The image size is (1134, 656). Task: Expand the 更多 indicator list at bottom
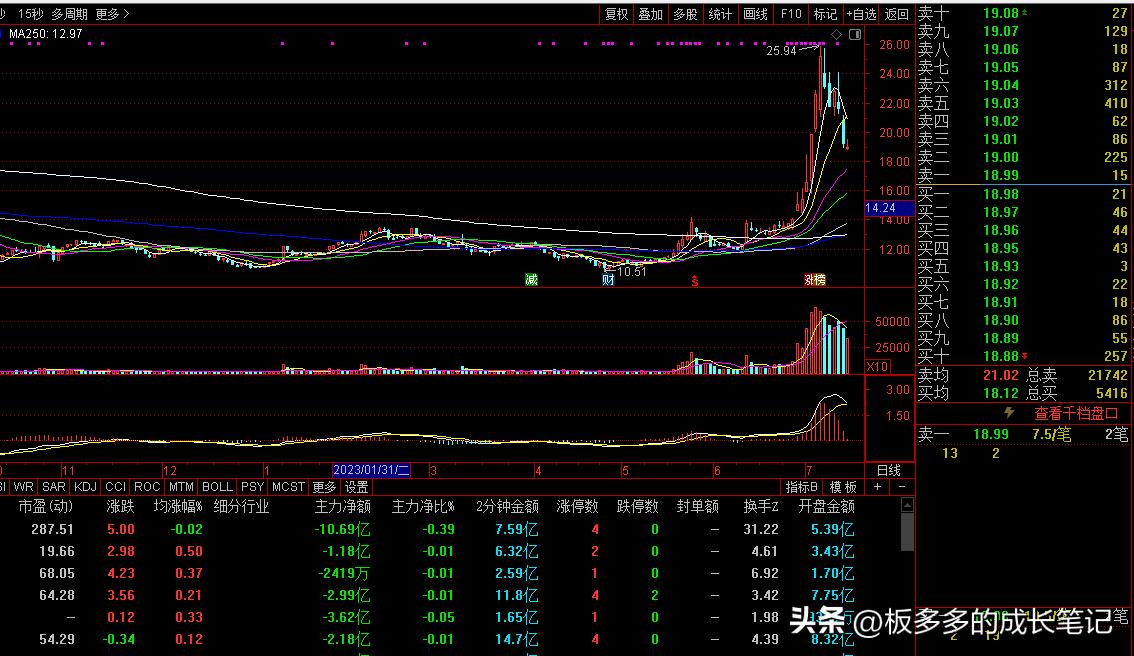325,486
